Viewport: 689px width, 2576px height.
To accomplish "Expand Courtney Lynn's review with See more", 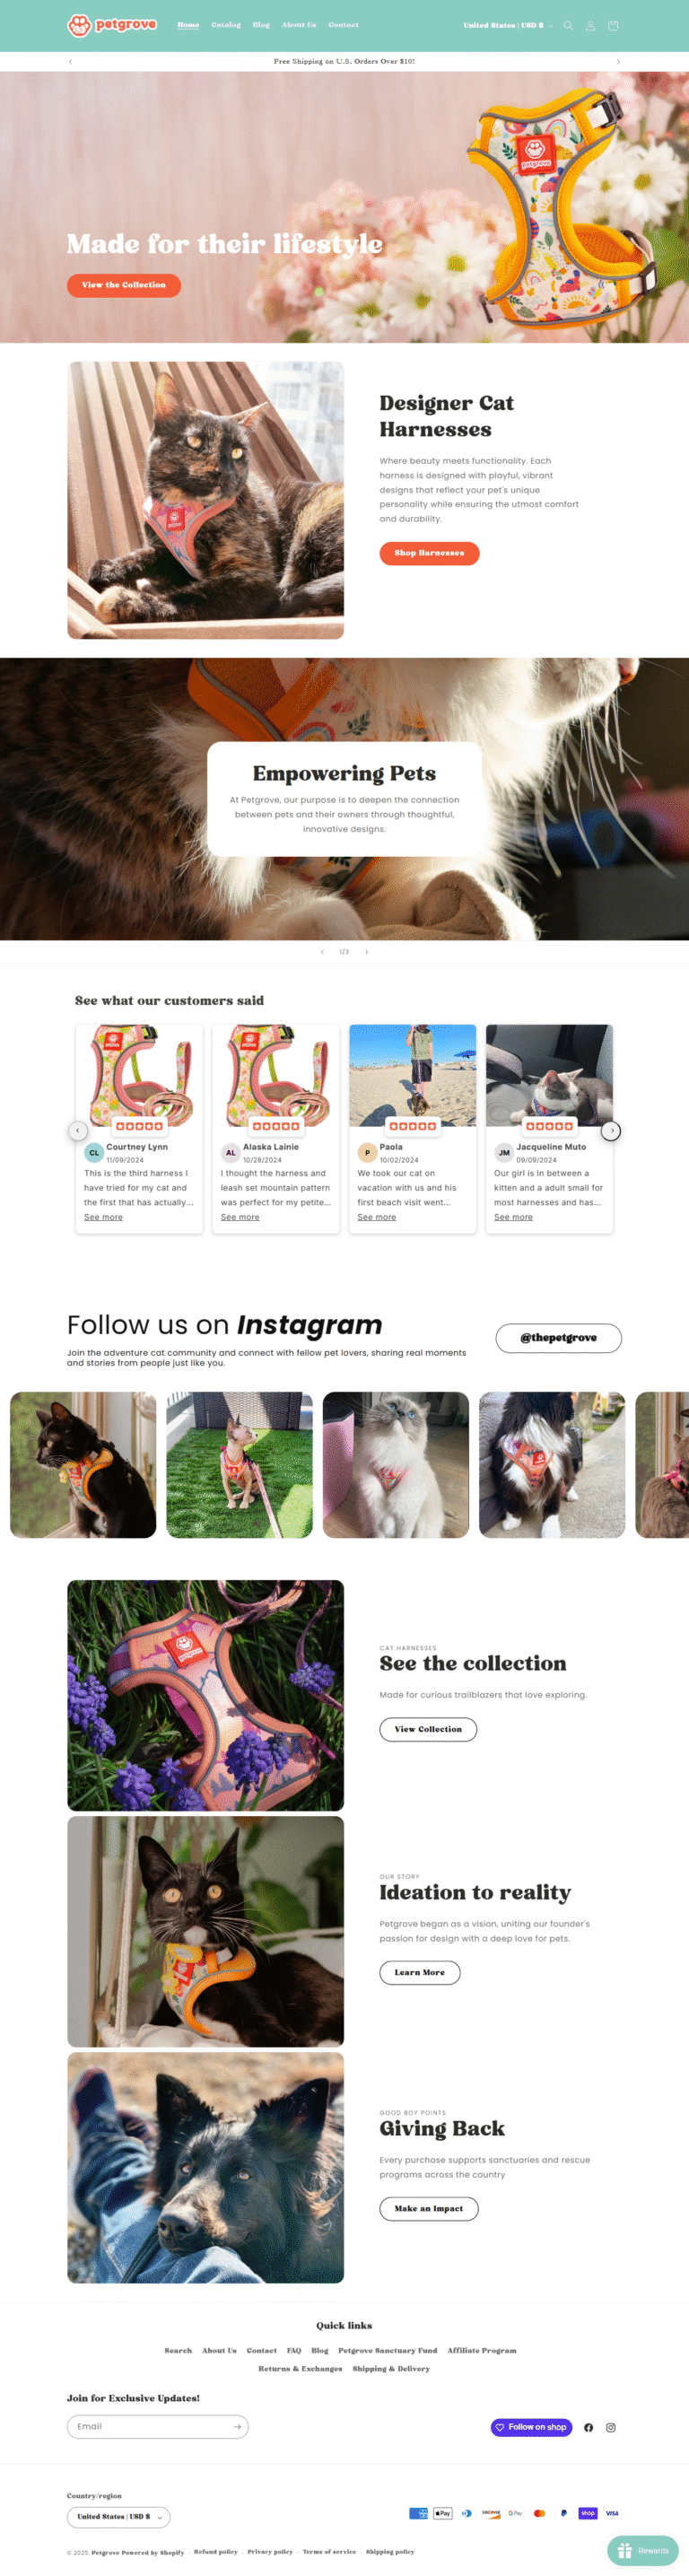I will (x=103, y=1217).
